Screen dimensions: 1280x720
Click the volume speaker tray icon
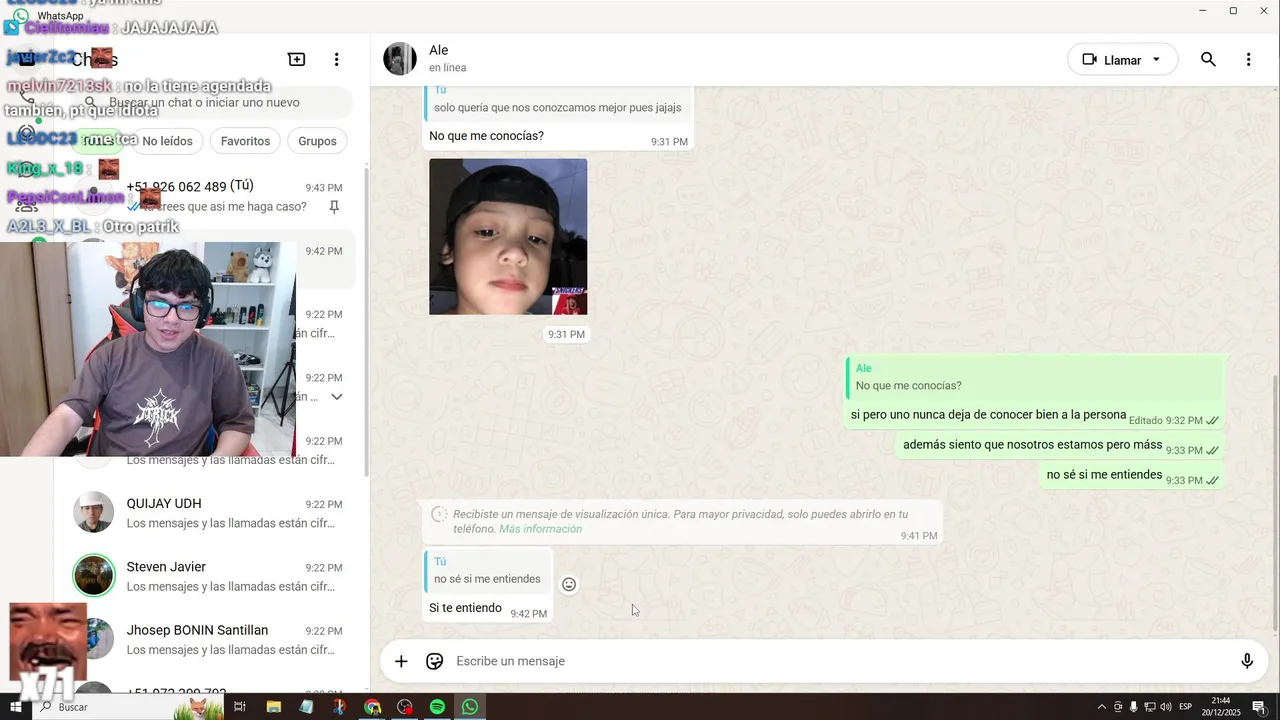1166,707
